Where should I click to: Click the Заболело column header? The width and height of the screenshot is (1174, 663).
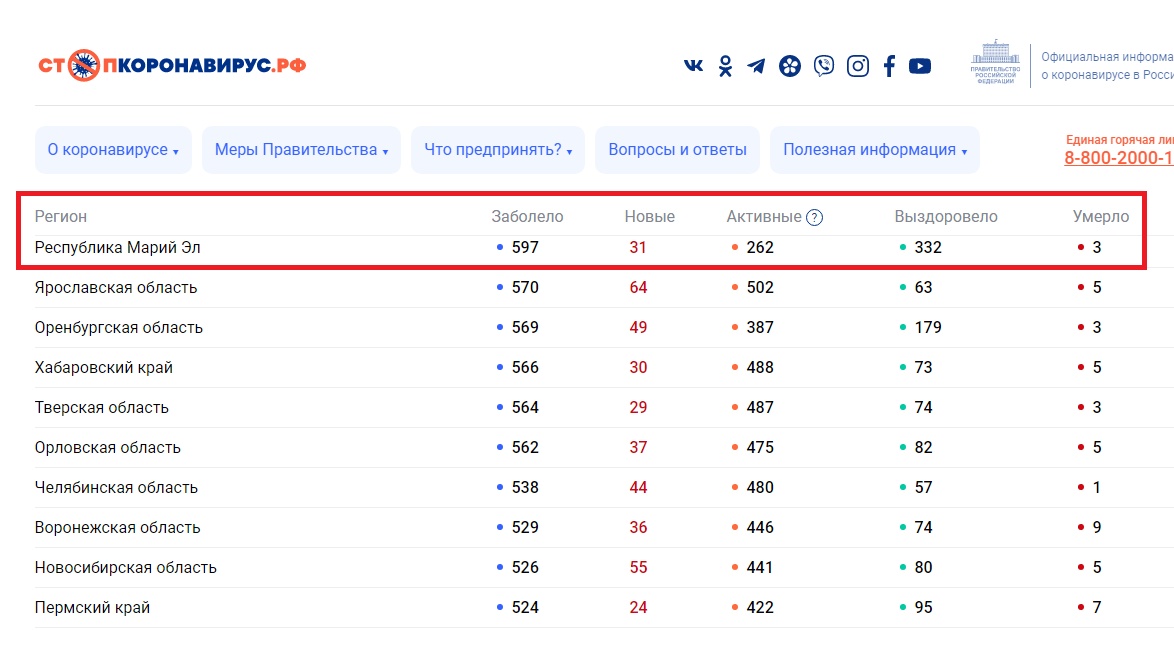[527, 217]
